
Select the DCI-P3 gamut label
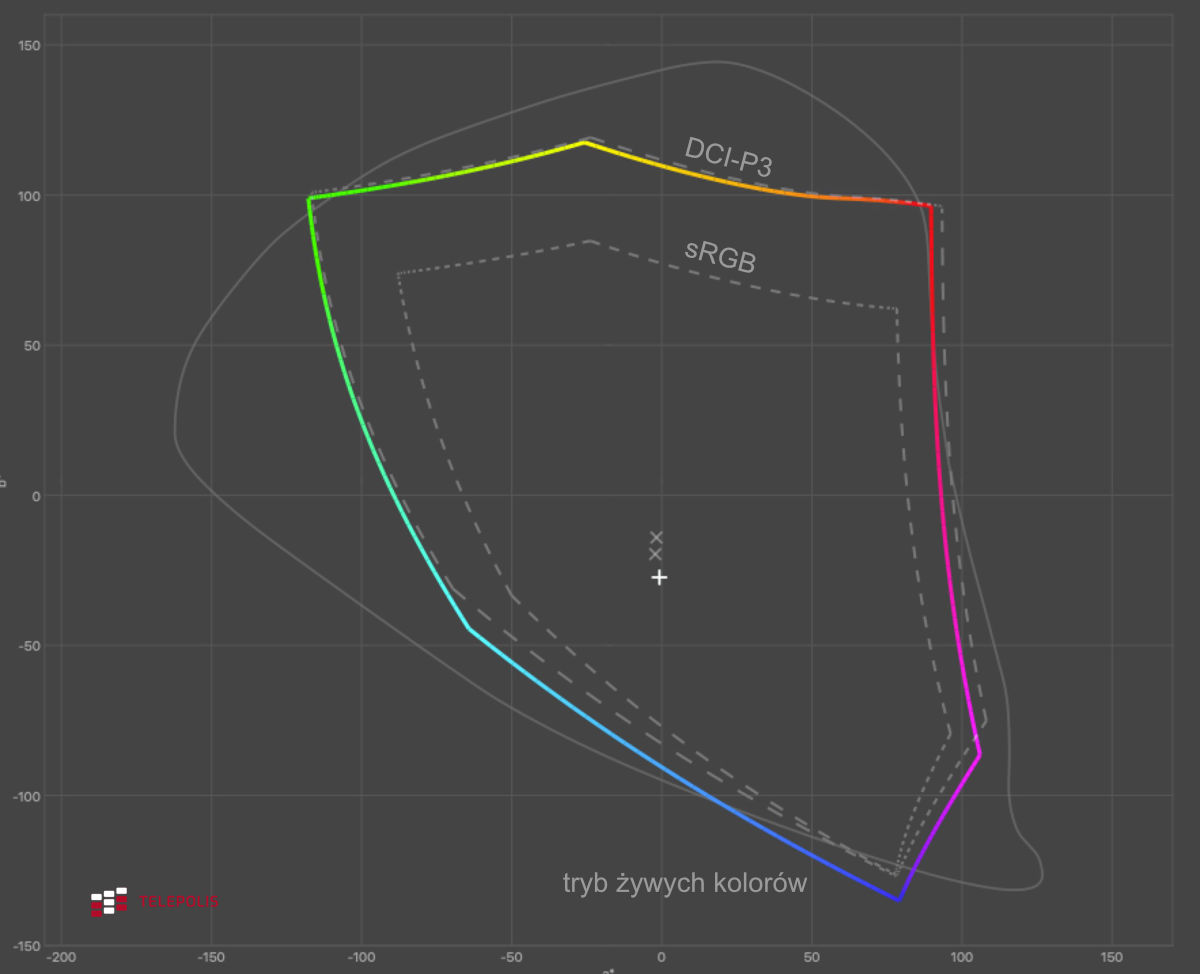728,157
